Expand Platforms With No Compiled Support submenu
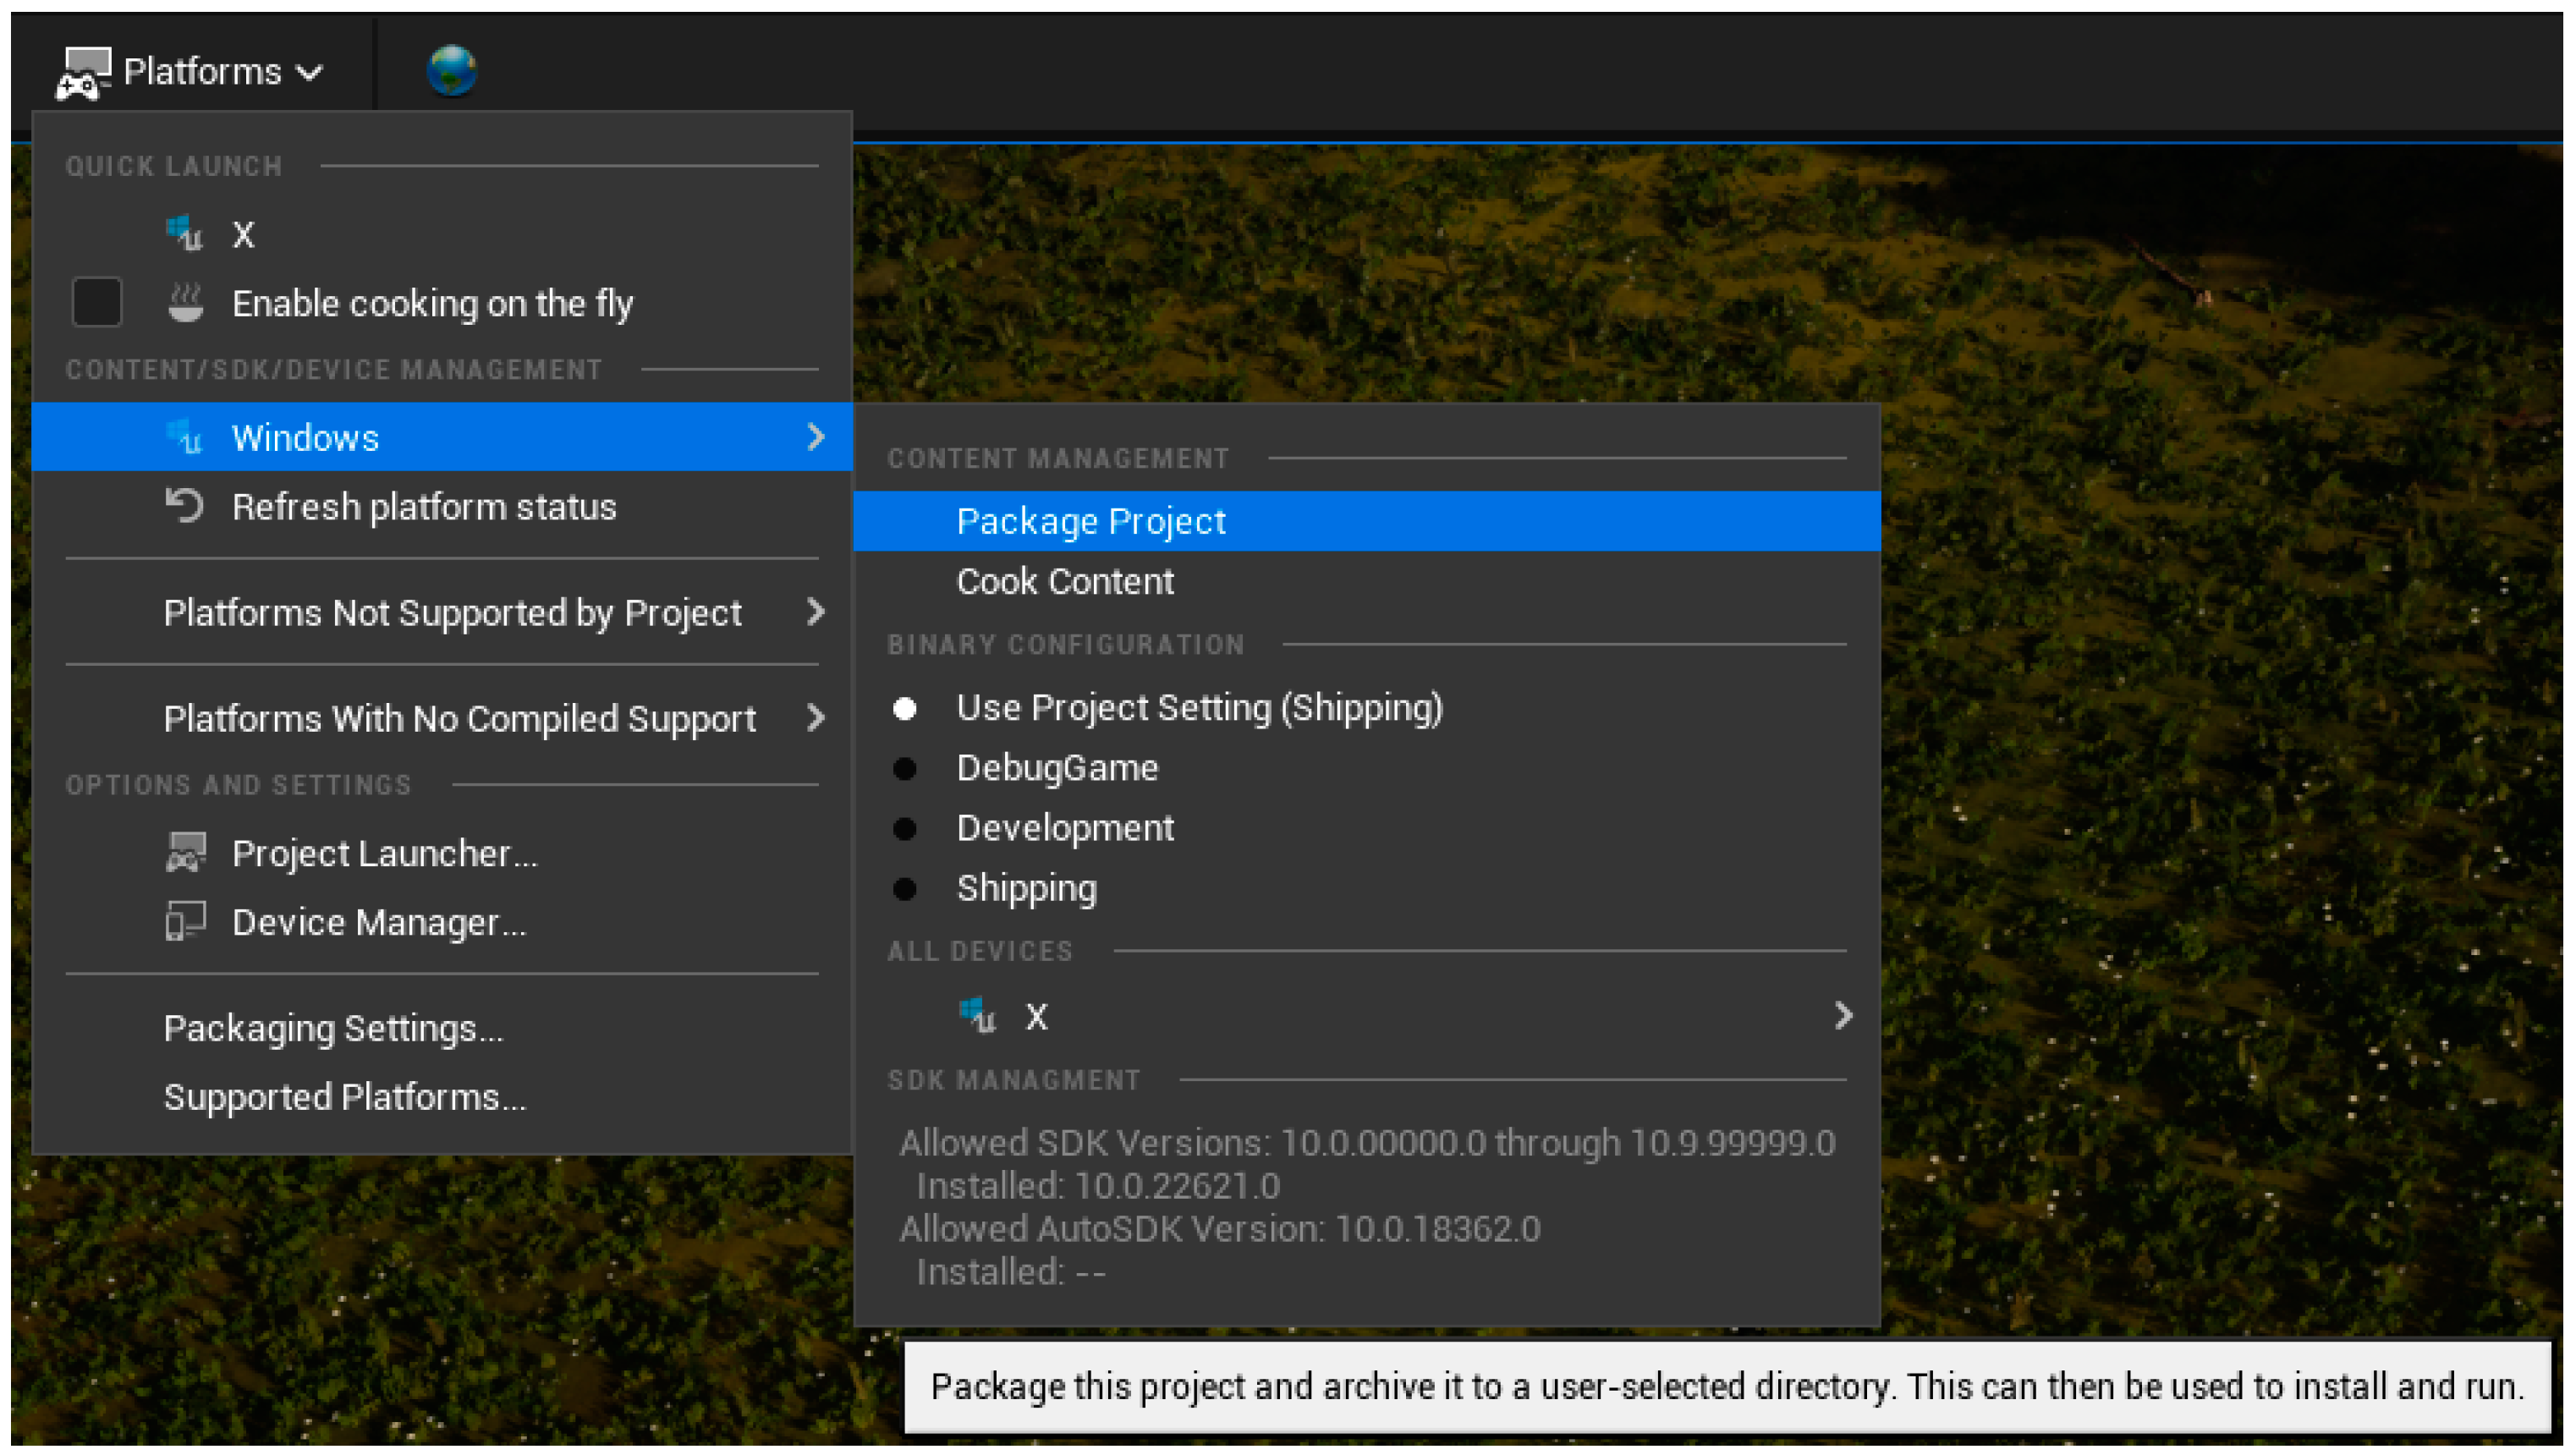Screen dimensions: 2576x1455 coord(460,718)
